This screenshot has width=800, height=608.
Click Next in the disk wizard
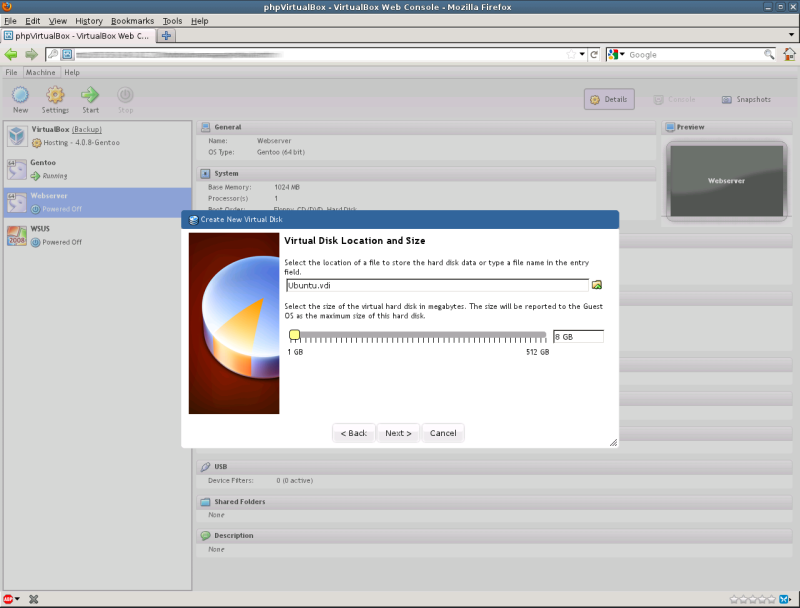click(398, 433)
